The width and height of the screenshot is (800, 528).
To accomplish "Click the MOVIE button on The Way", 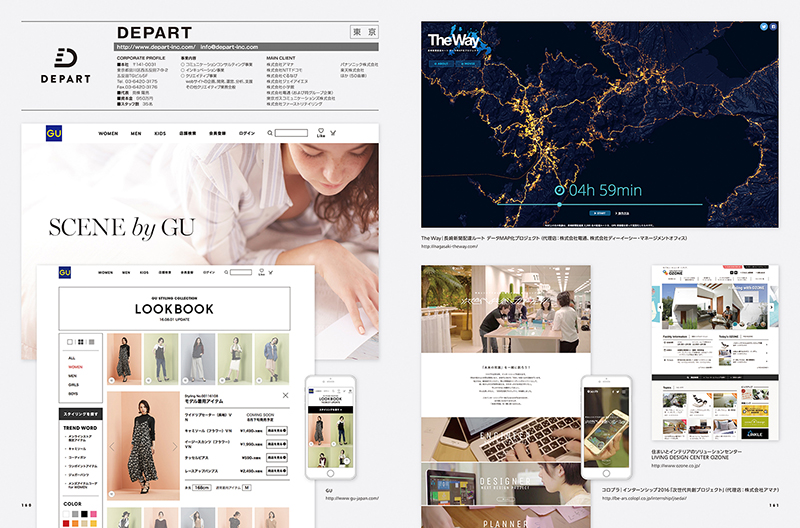I will [467, 64].
